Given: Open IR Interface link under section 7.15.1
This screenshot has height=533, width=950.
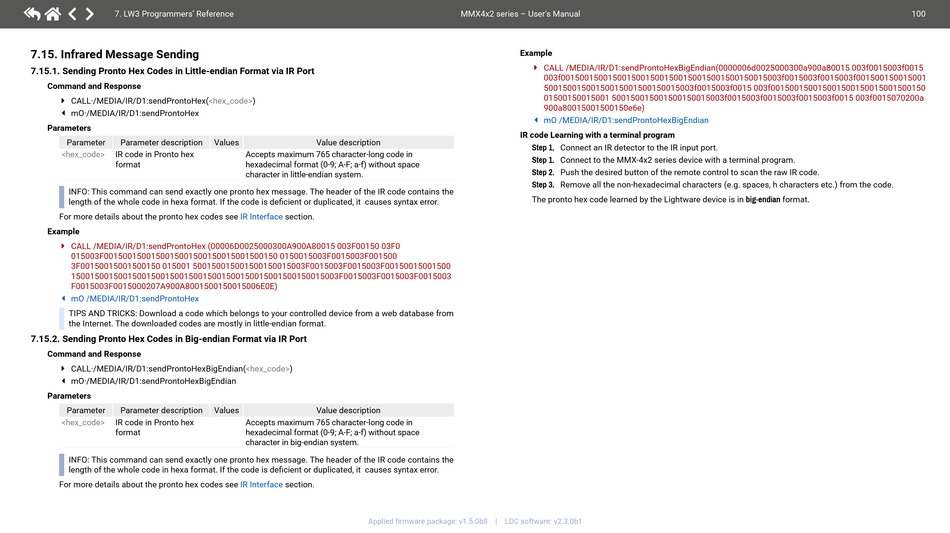Looking at the screenshot, I should click(261, 216).
